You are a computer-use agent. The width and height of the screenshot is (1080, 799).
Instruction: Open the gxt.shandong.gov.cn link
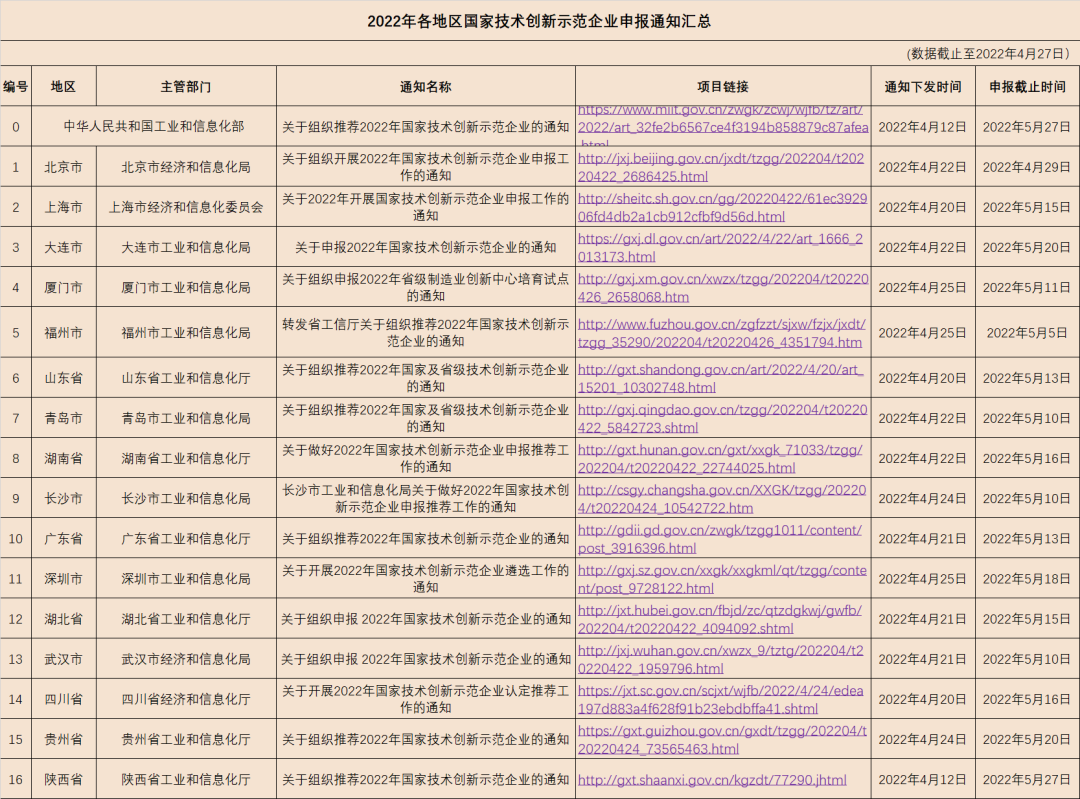pyautogui.click(x=720, y=378)
